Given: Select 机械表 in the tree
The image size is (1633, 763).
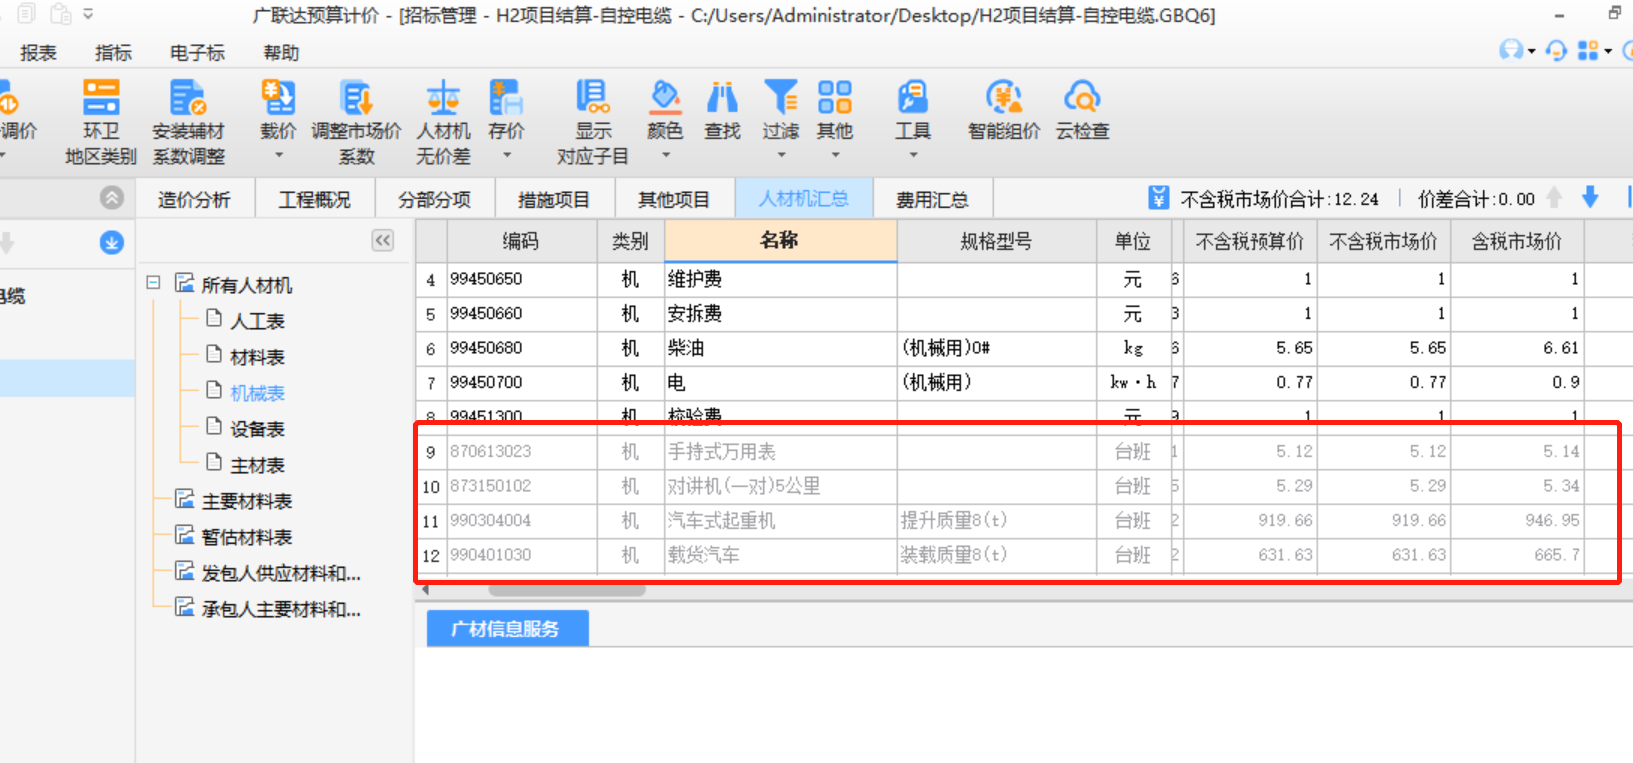Looking at the screenshot, I should (257, 393).
